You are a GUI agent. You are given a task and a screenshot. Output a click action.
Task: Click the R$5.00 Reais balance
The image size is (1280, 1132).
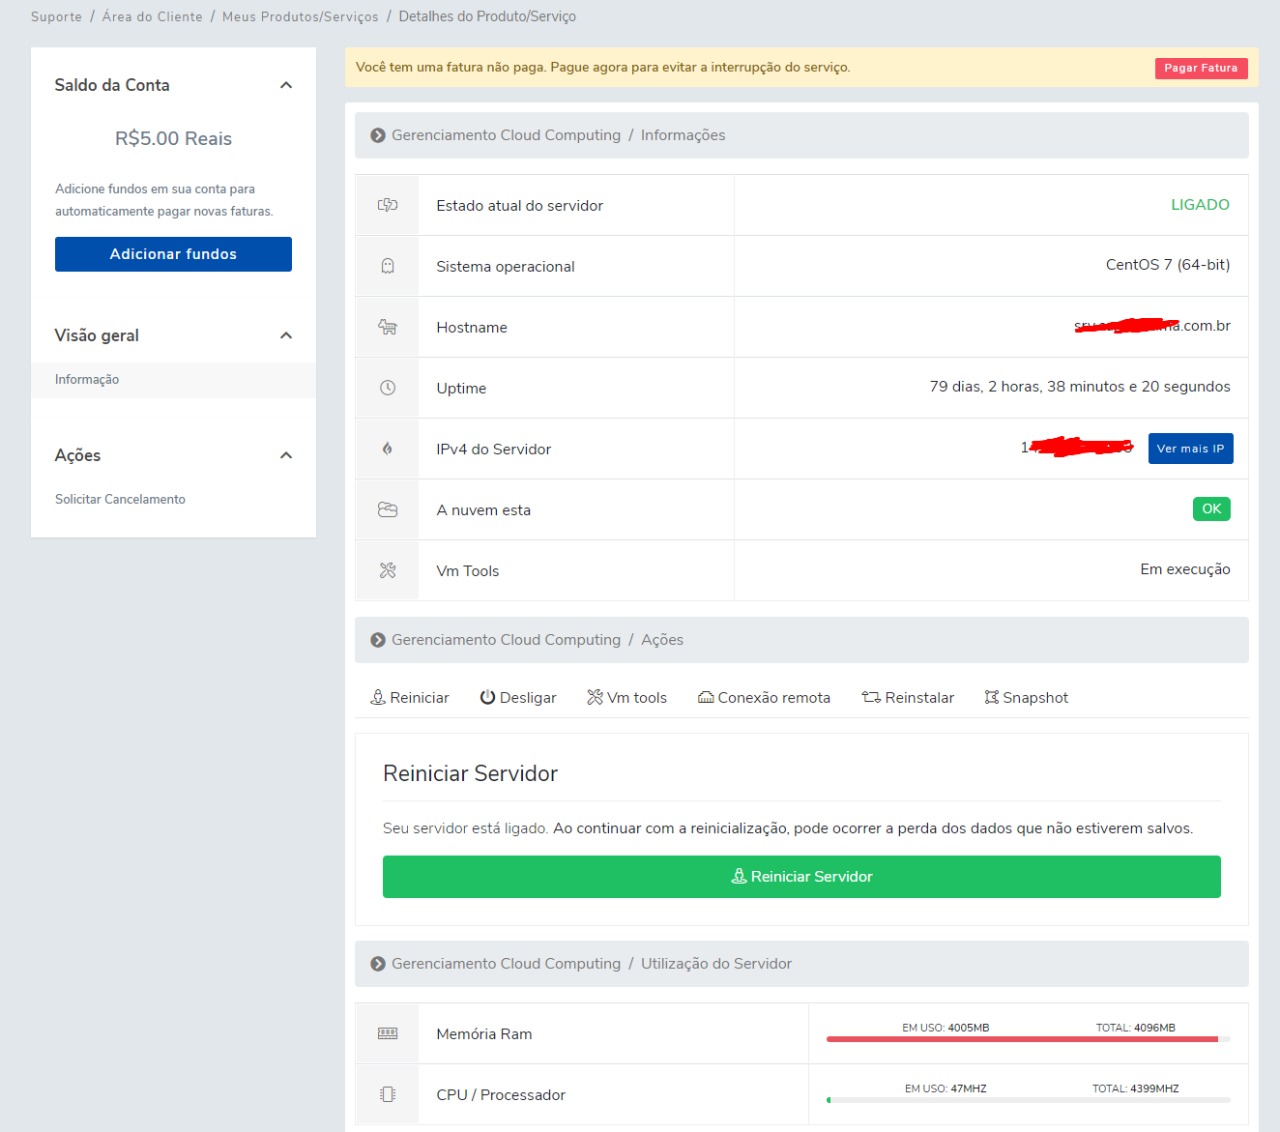(173, 139)
